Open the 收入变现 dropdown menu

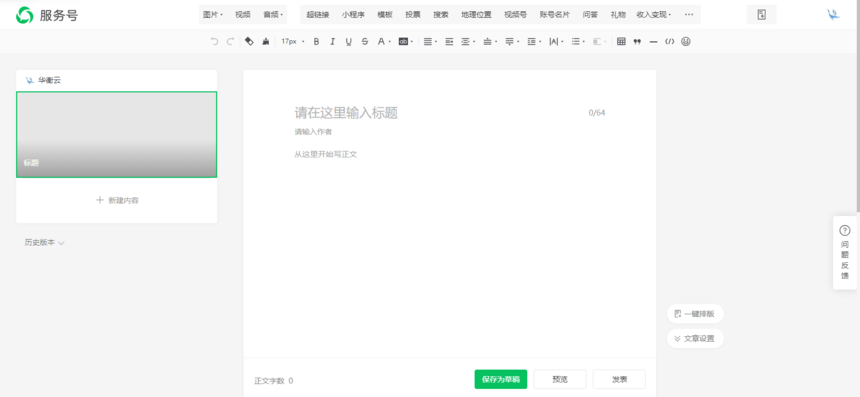654,15
